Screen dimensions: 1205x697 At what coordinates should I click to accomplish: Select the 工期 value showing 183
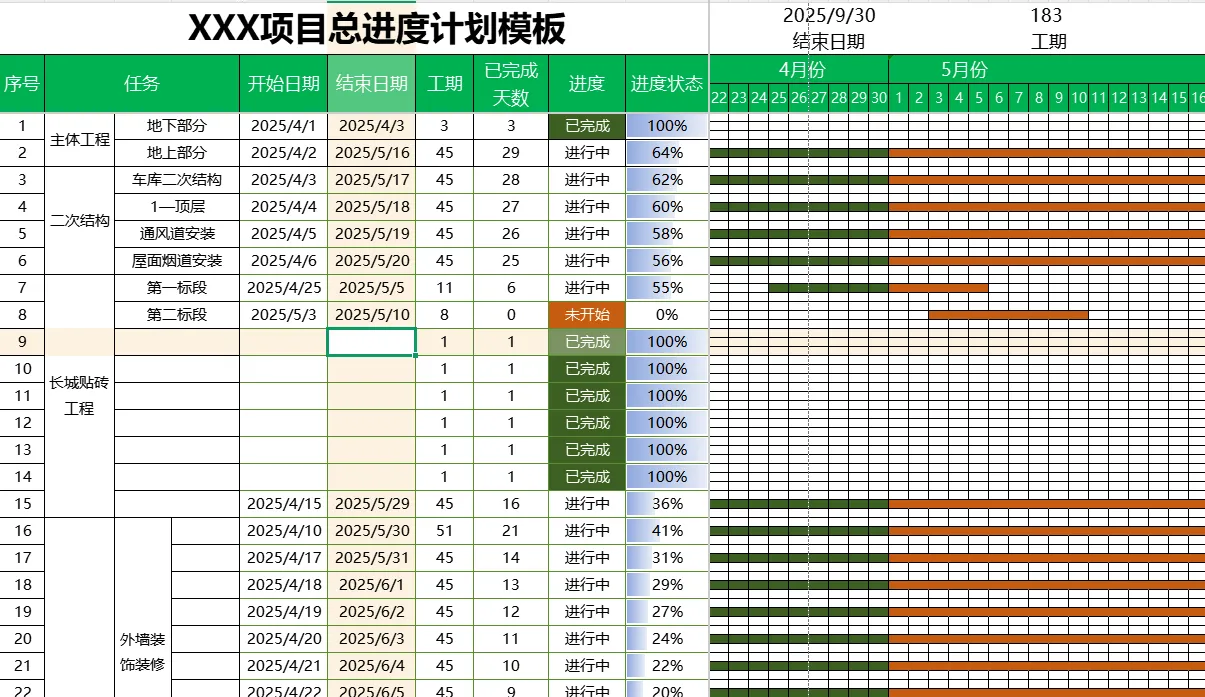point(1050,14)
